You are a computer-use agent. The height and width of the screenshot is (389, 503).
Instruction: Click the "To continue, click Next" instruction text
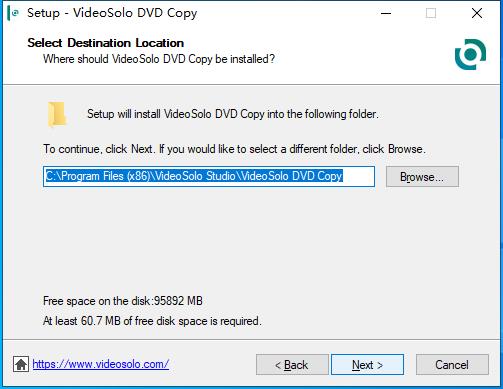pyautogui.click(x=234, y=149)
